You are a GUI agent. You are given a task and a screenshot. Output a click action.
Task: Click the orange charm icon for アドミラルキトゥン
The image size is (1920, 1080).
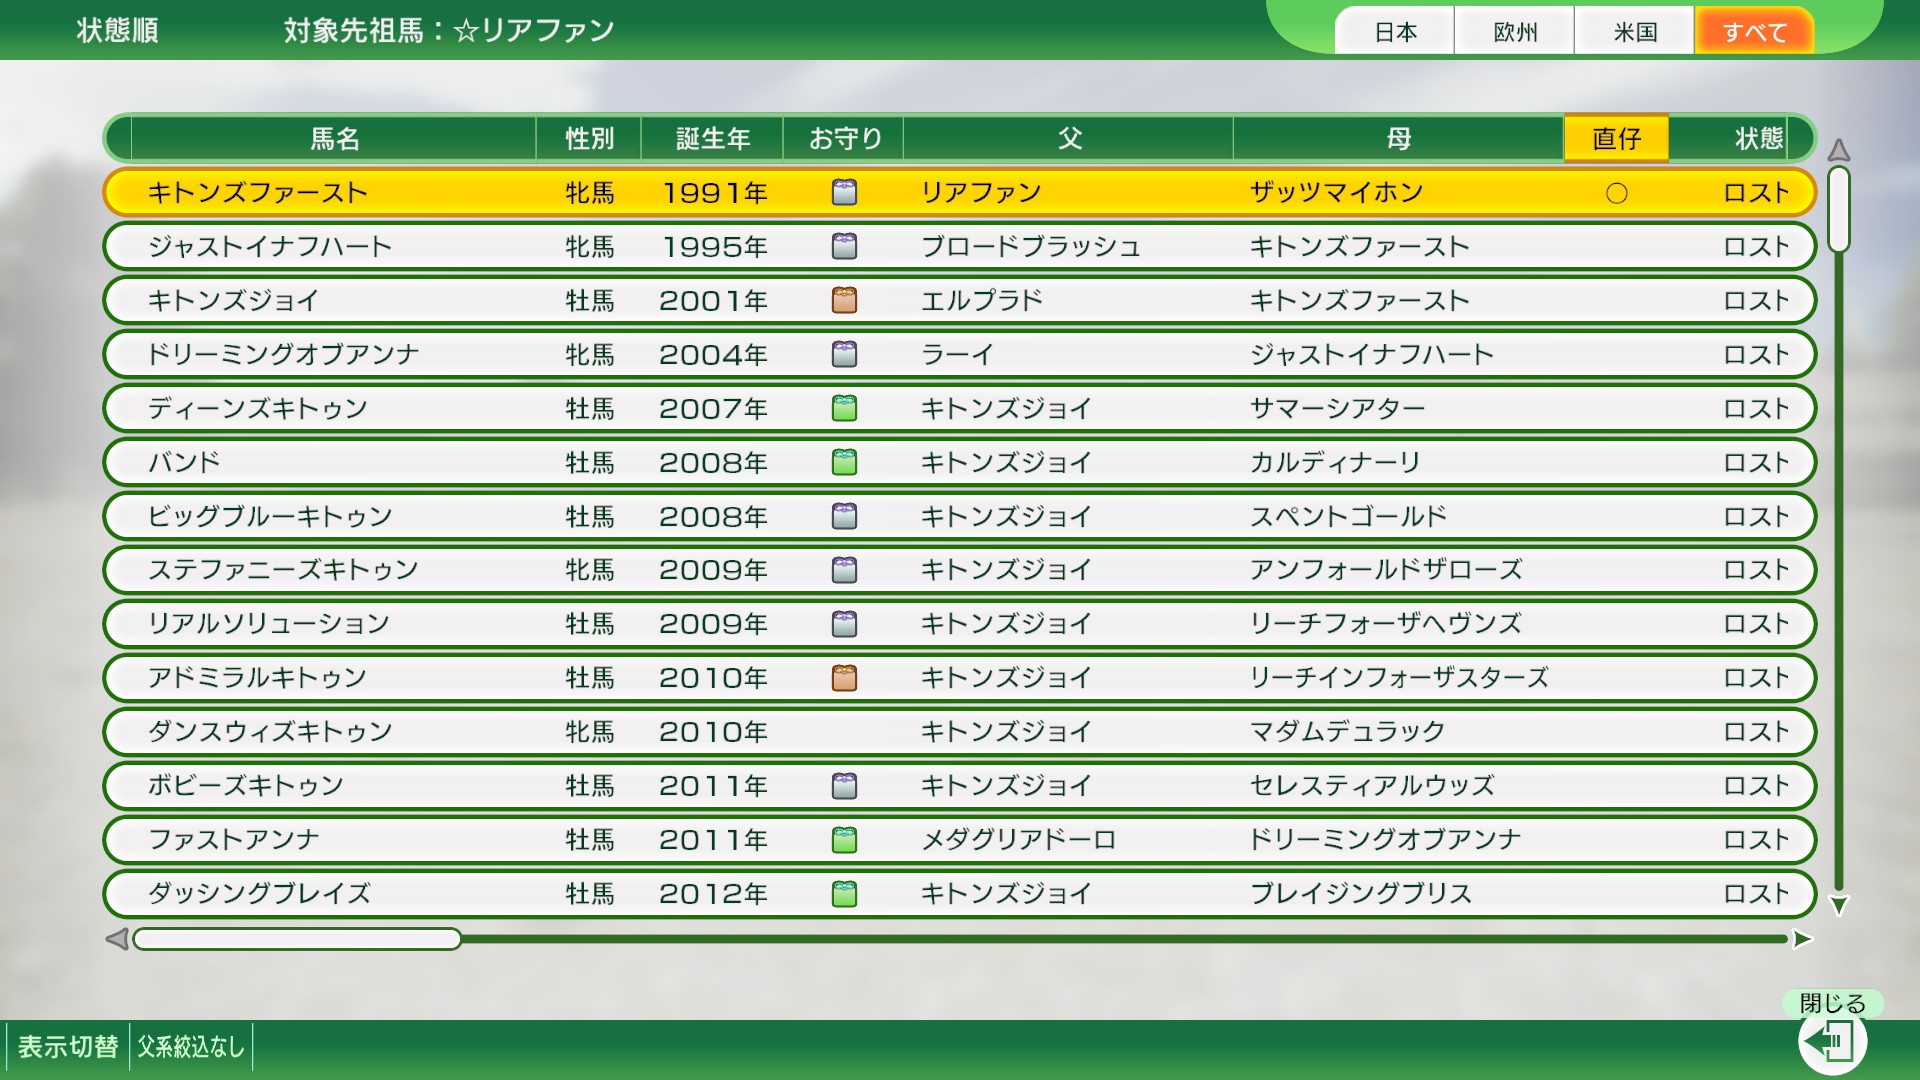(x=844, y=678)
